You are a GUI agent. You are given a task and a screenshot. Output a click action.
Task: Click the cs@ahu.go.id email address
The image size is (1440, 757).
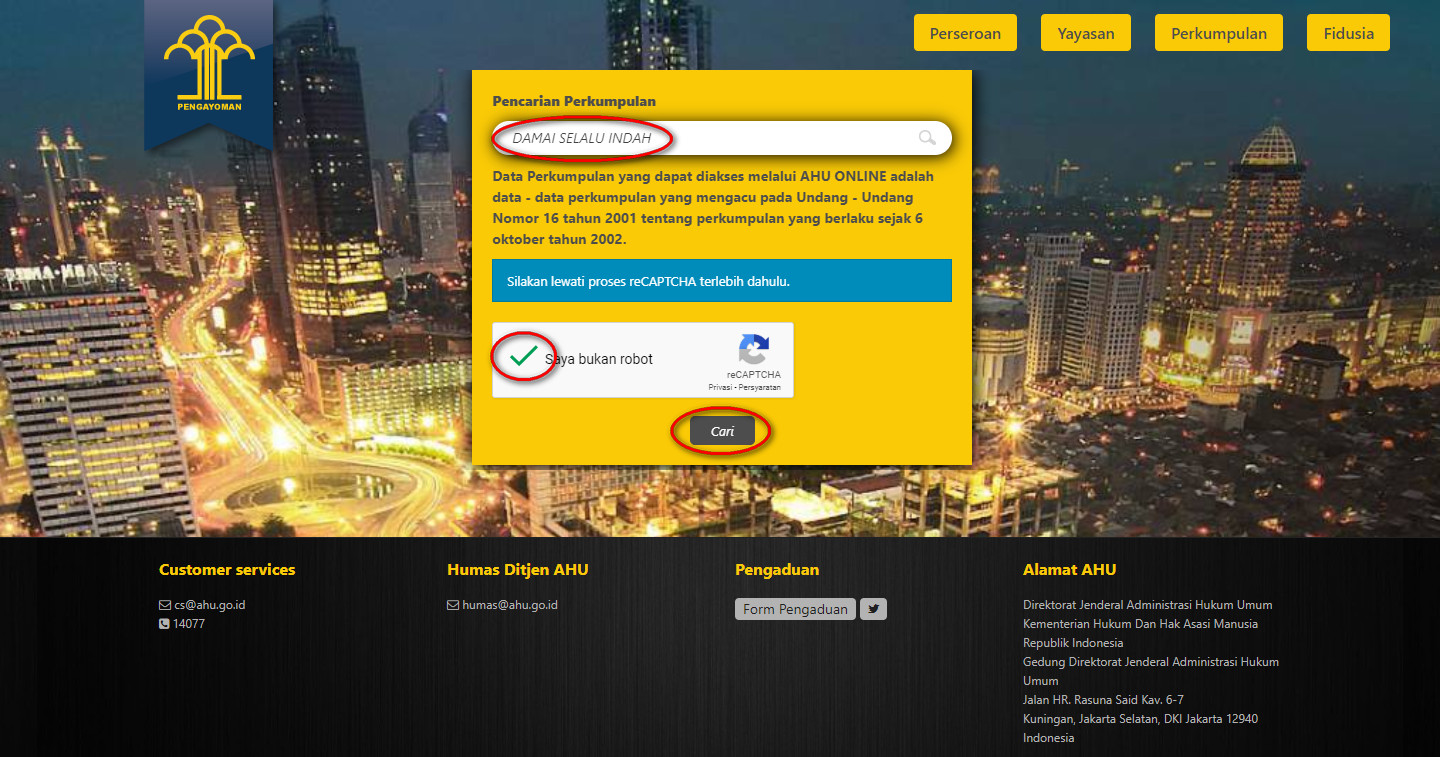[x=209, y=605]
